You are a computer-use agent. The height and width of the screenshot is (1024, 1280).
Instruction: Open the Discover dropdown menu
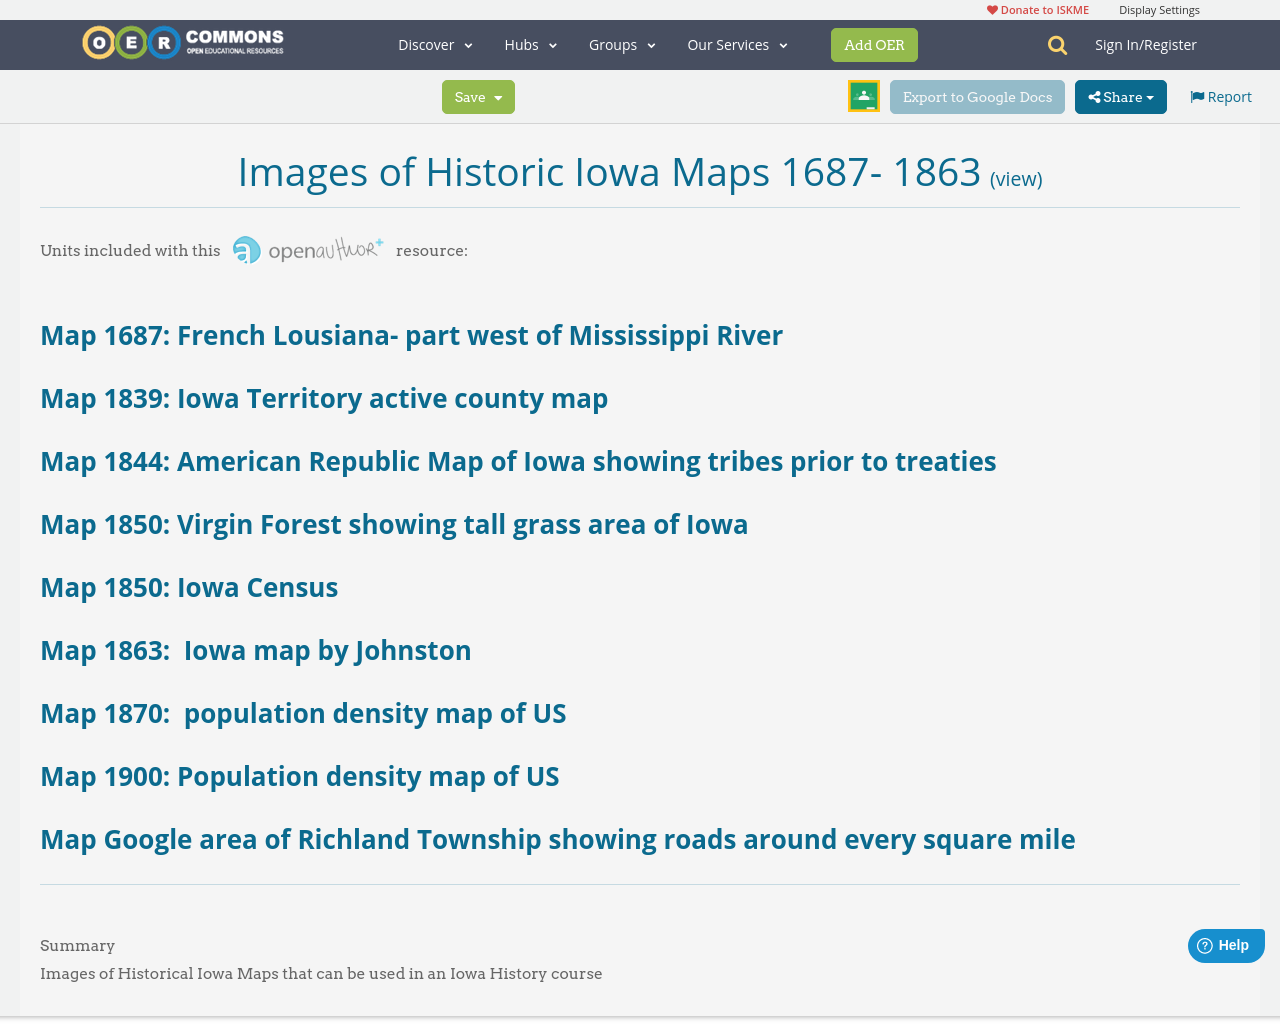[434, 43]
